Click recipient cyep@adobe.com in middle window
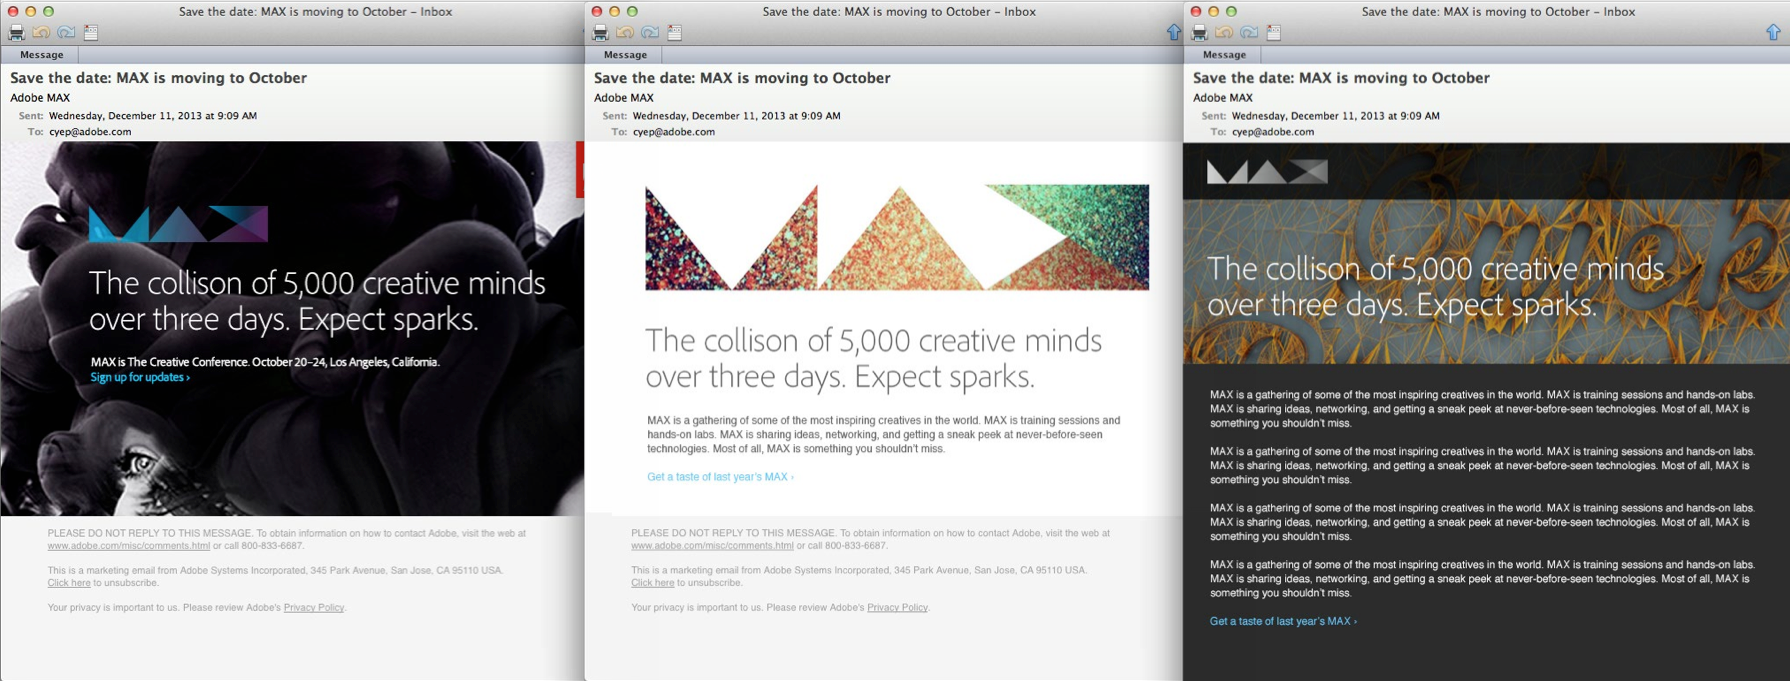Image resolution: width=1790 pixels, height=681 pixels. coord(674,132)
